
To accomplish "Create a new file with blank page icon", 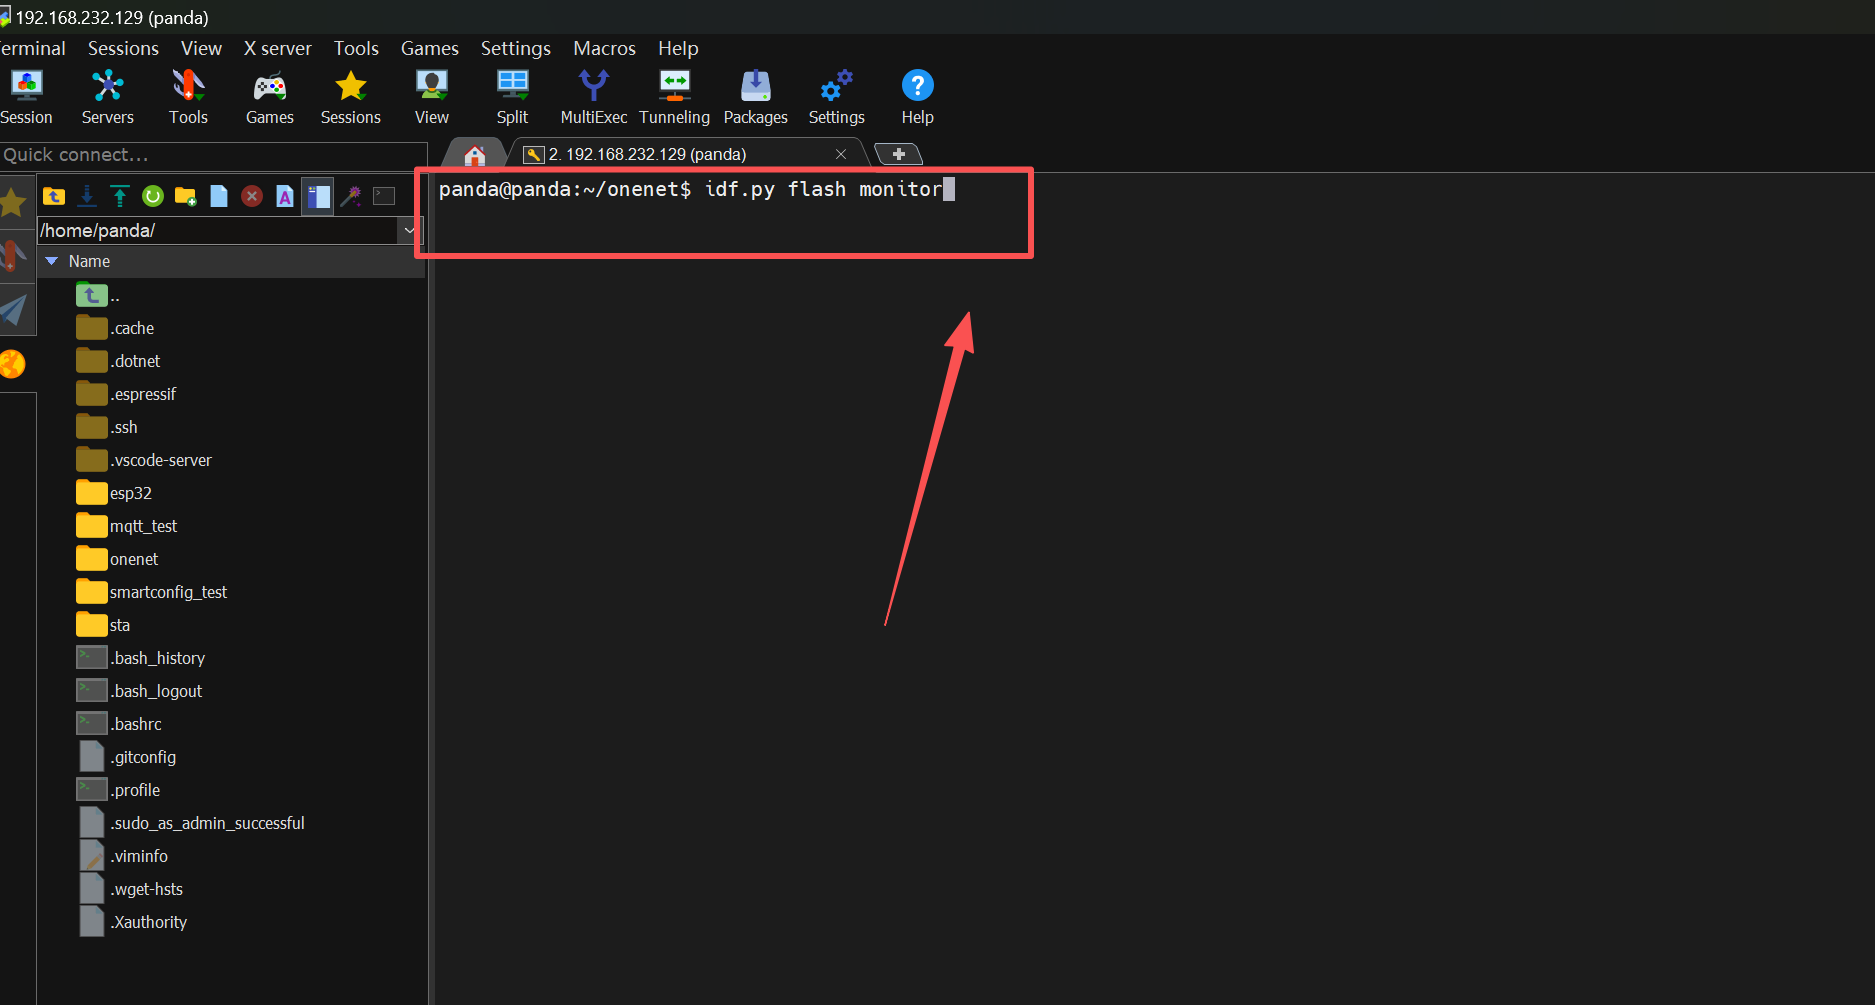I will (x=219, y=196).
